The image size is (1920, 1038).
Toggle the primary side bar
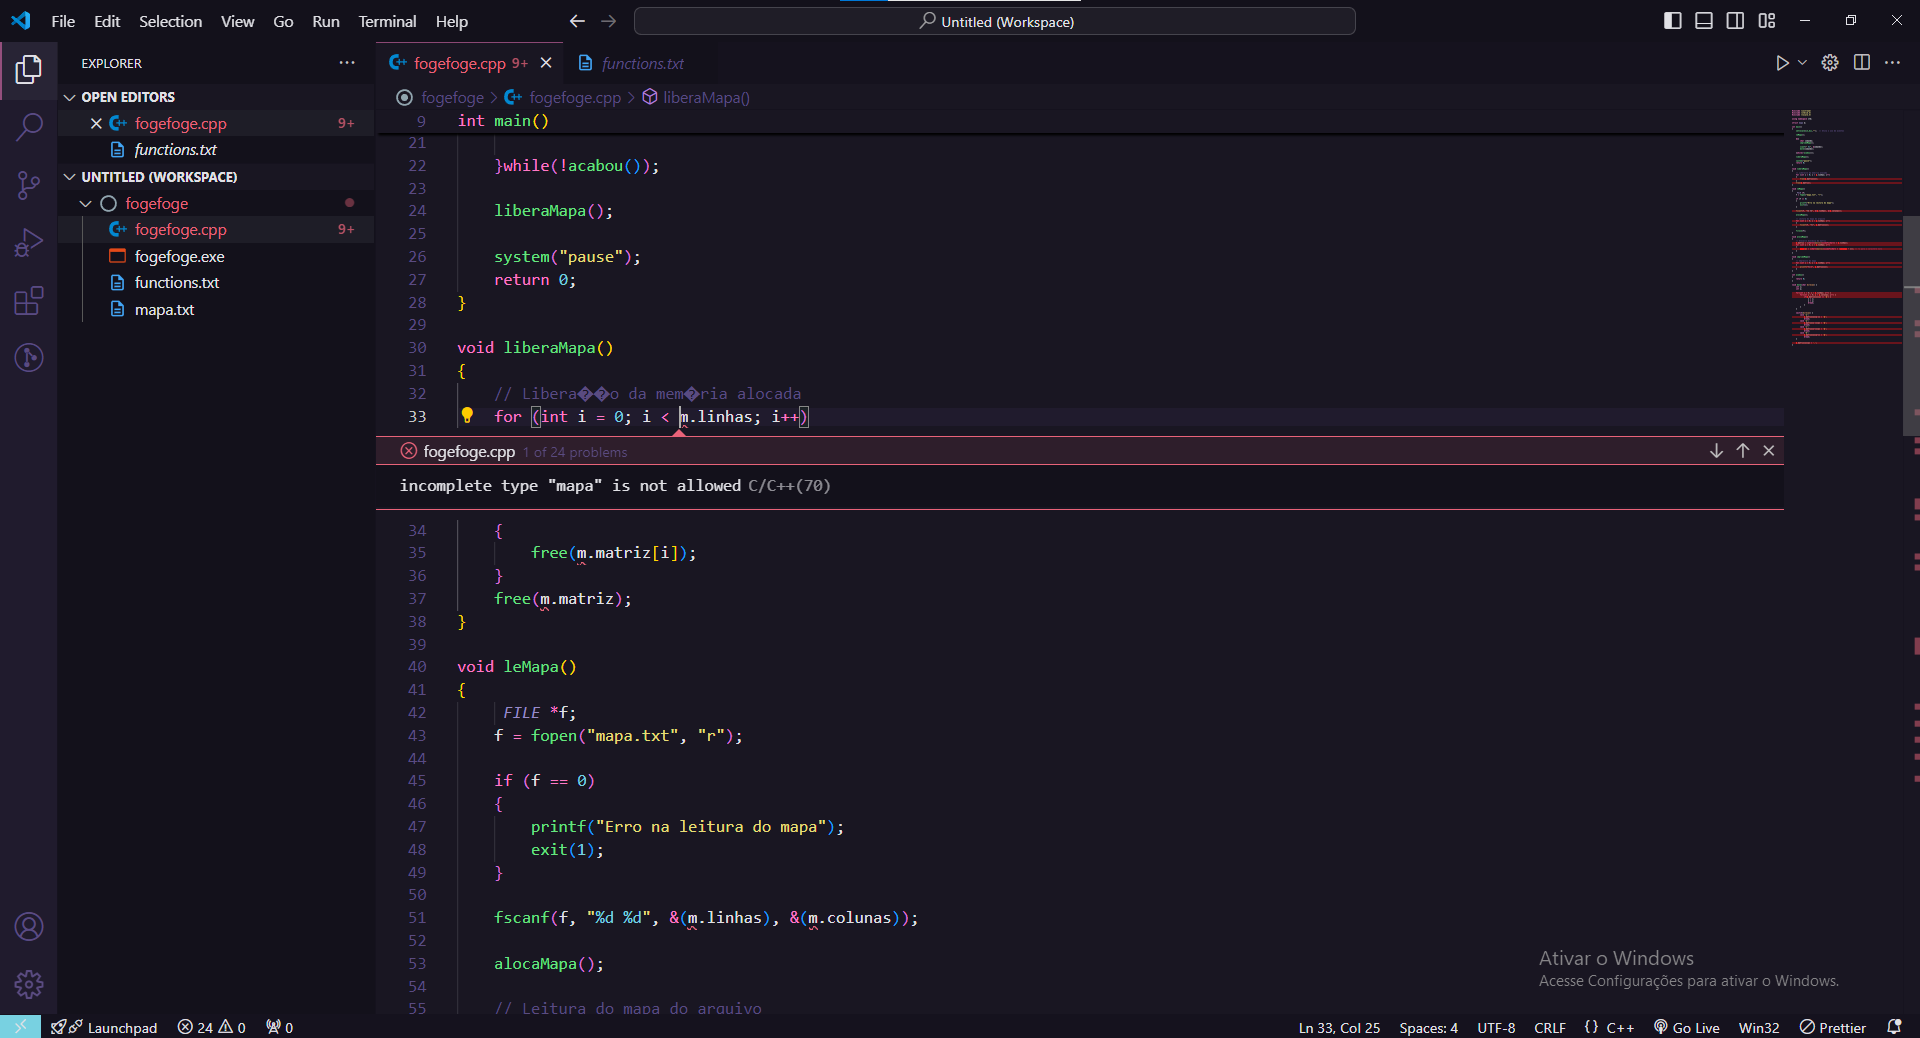1673,21
